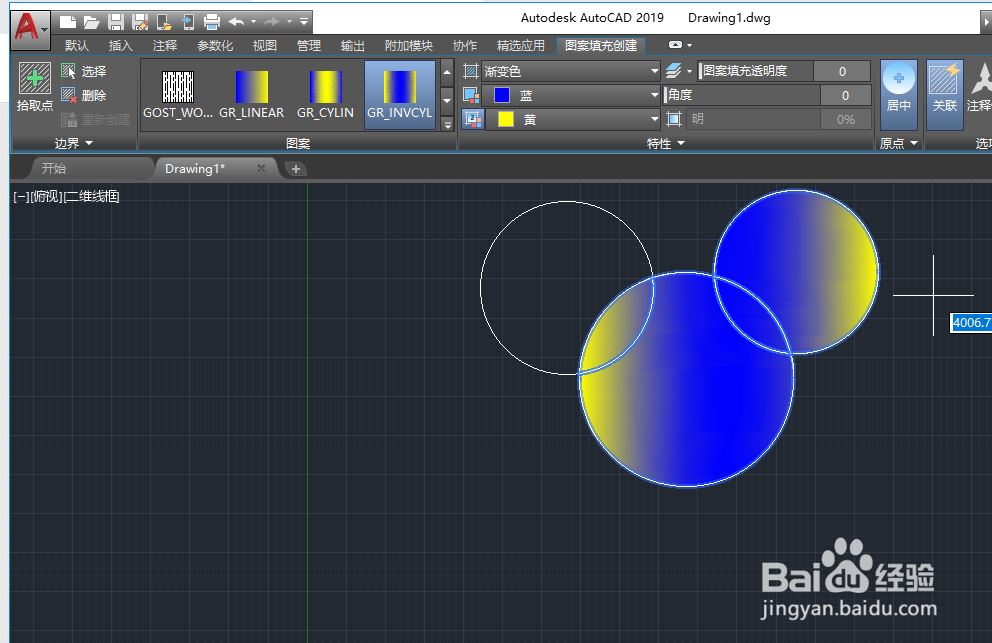Click the hatch type icon
Screen dimensions: 992x643
[471, 72]
